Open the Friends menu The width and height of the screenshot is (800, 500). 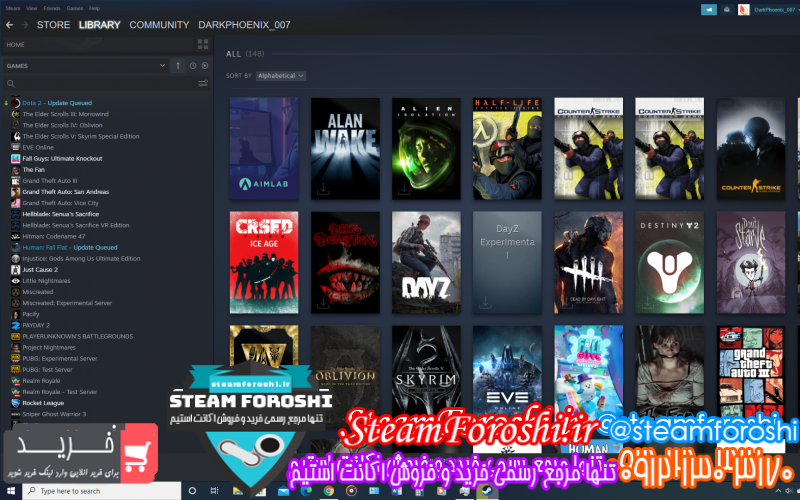[49, 7]
